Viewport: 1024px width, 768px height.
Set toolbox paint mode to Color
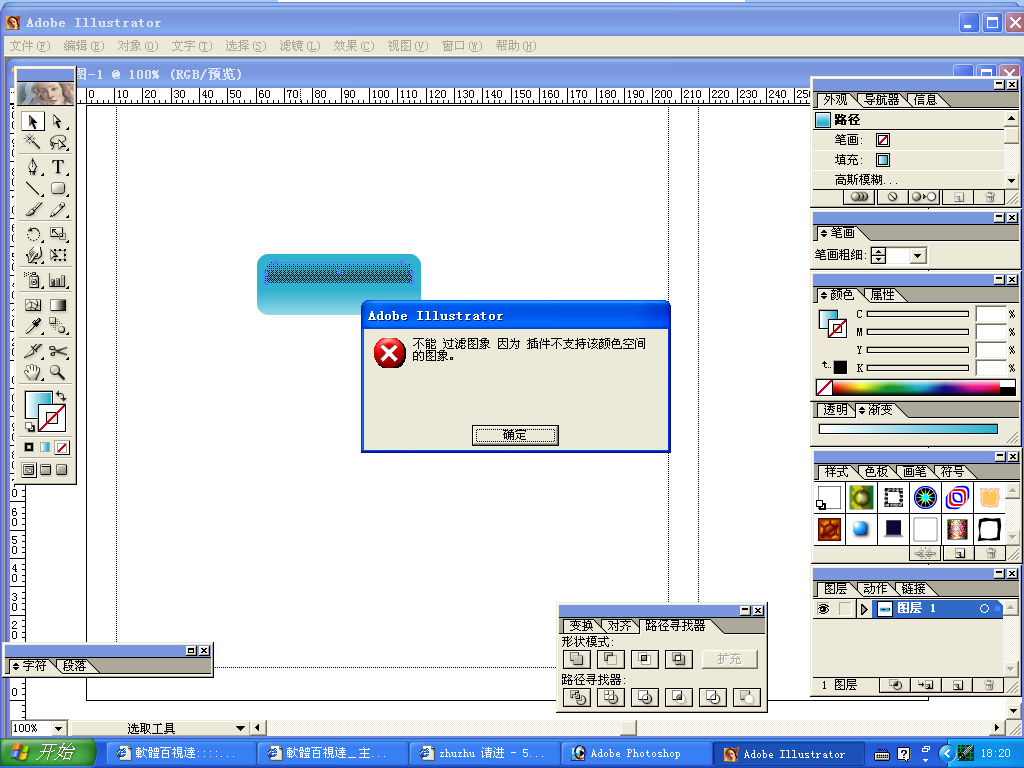pyautogui.click(x=29, y=447)
